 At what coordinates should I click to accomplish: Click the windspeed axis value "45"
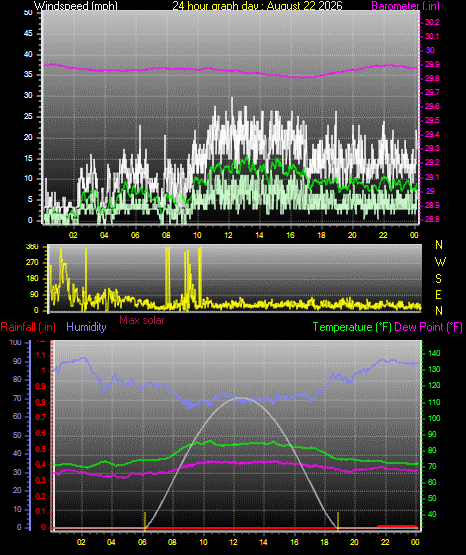[28, 34]
